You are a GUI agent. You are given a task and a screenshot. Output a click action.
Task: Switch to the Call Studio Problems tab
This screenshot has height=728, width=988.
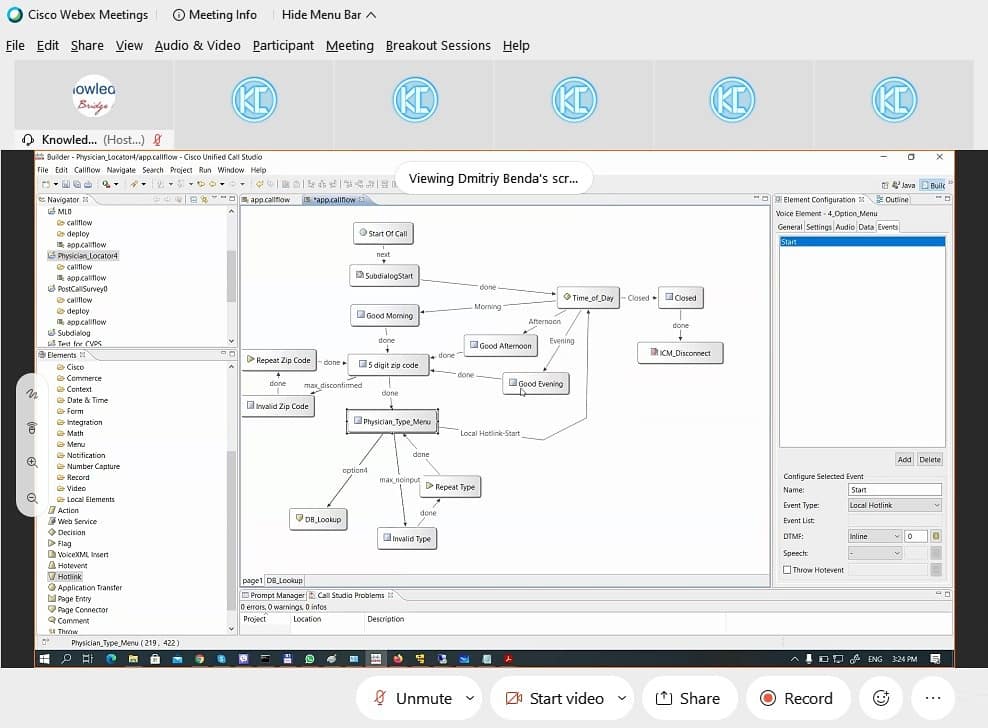(x=350, y=595)
